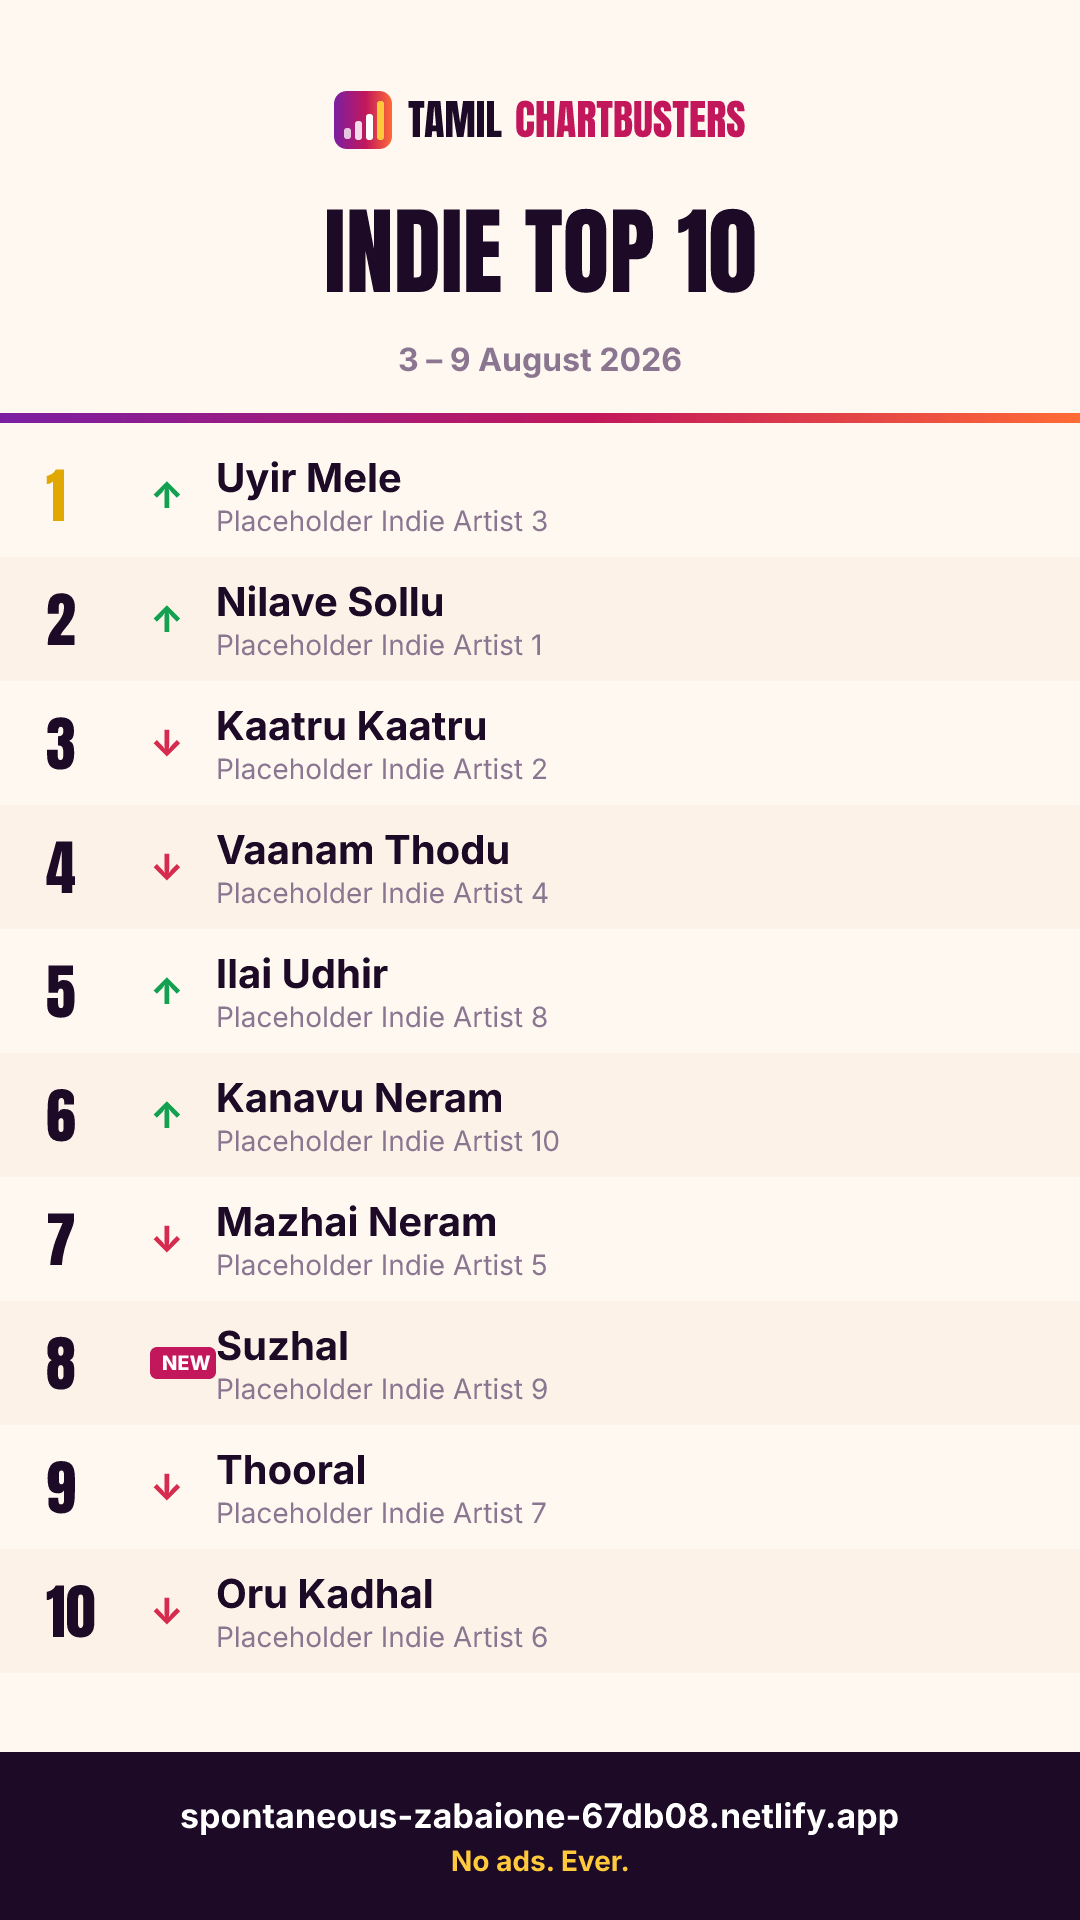Click the gradient divider line under the date
Screen dimensions: 1080x1920
[540, 418]
